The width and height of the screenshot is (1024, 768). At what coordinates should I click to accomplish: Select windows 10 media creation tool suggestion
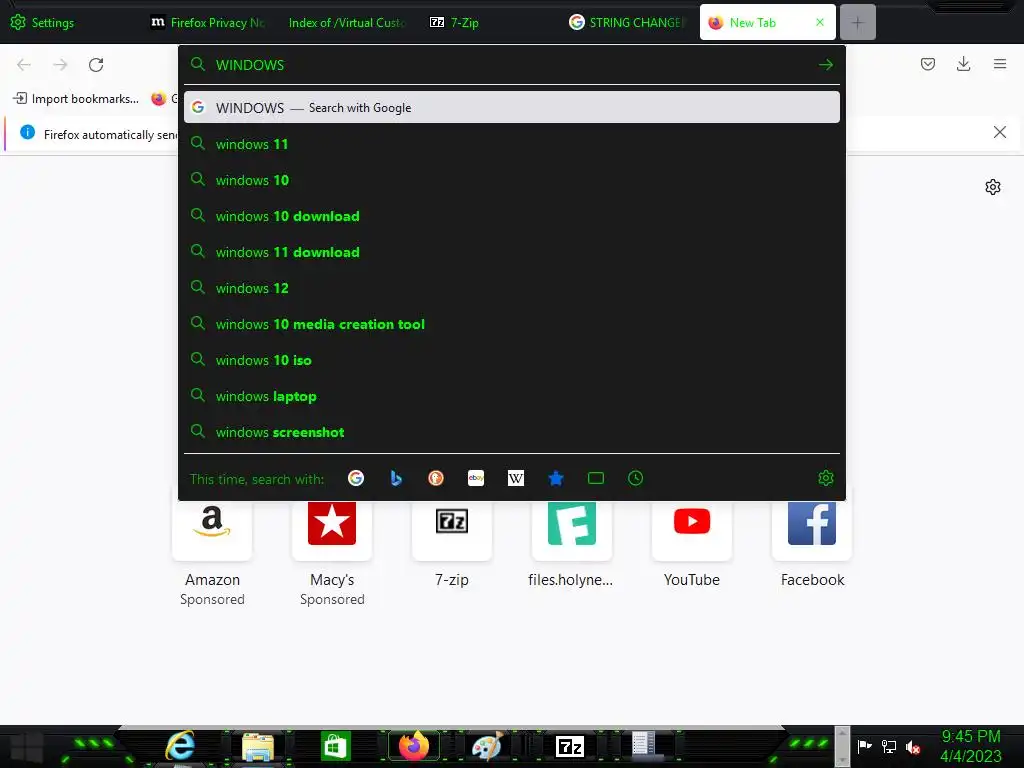tap(512, 324)
